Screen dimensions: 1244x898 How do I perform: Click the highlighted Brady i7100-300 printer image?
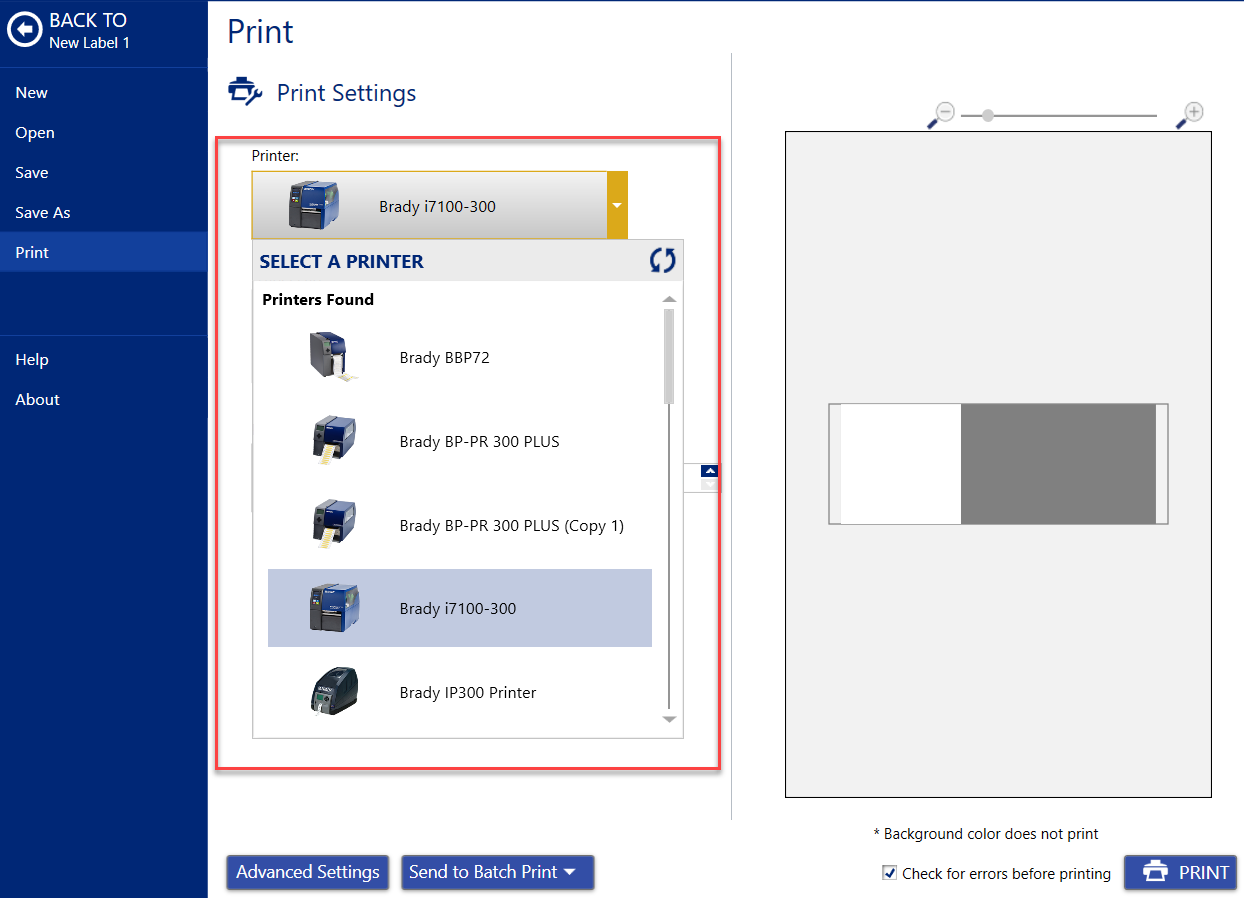pyautogui.click(x=333, y=607)
